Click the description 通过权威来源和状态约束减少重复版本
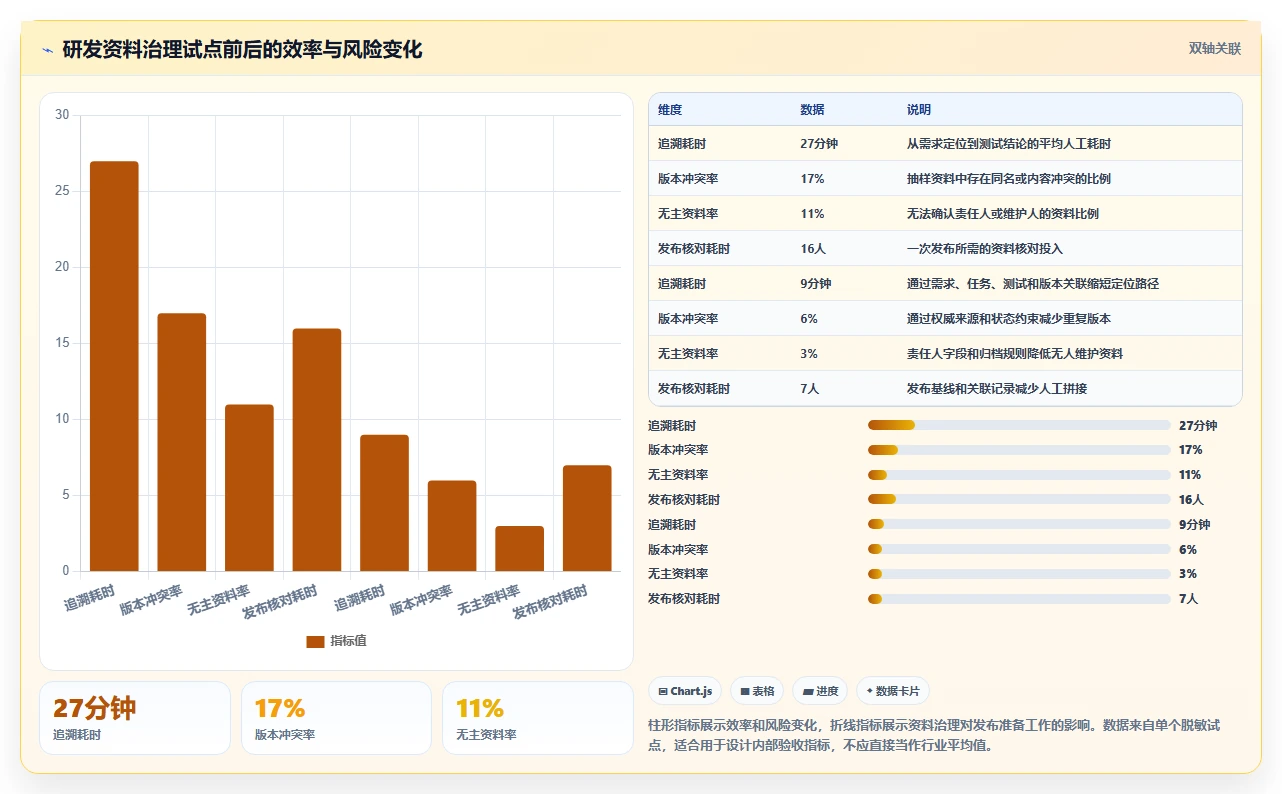 (x=1009, y=319)
